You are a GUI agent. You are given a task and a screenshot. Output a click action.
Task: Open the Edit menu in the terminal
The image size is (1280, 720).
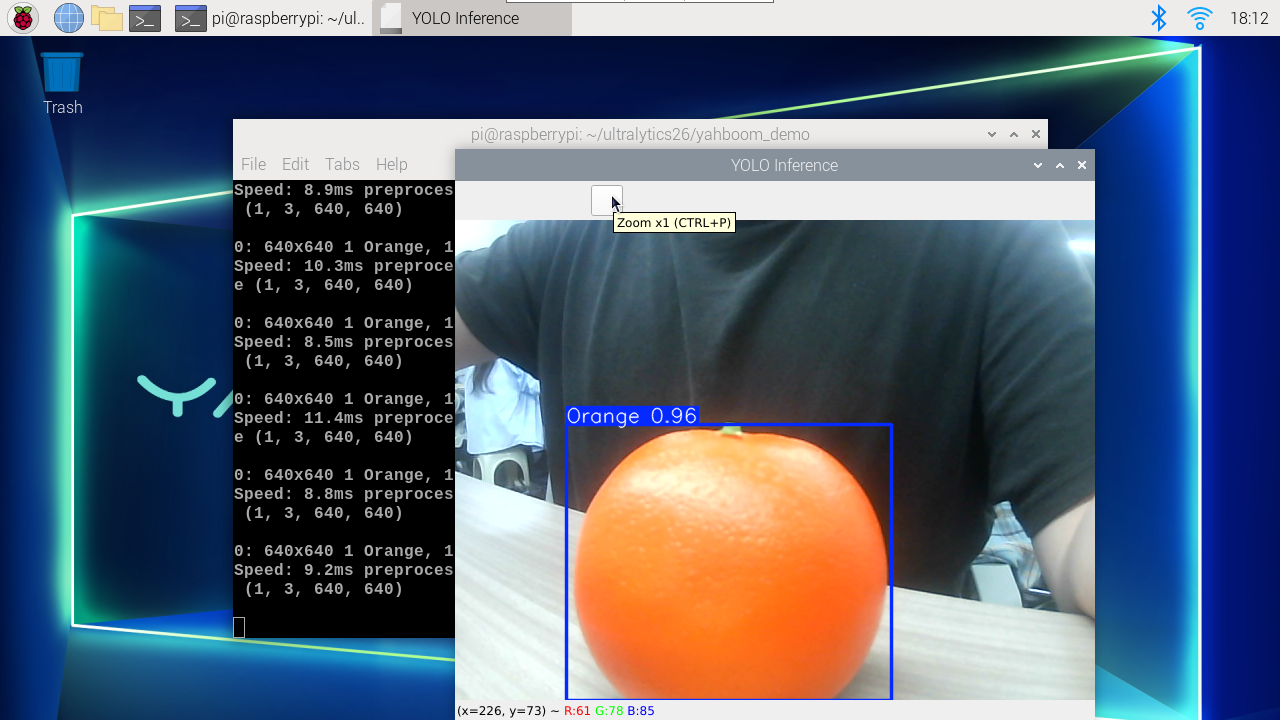[295, 164]
